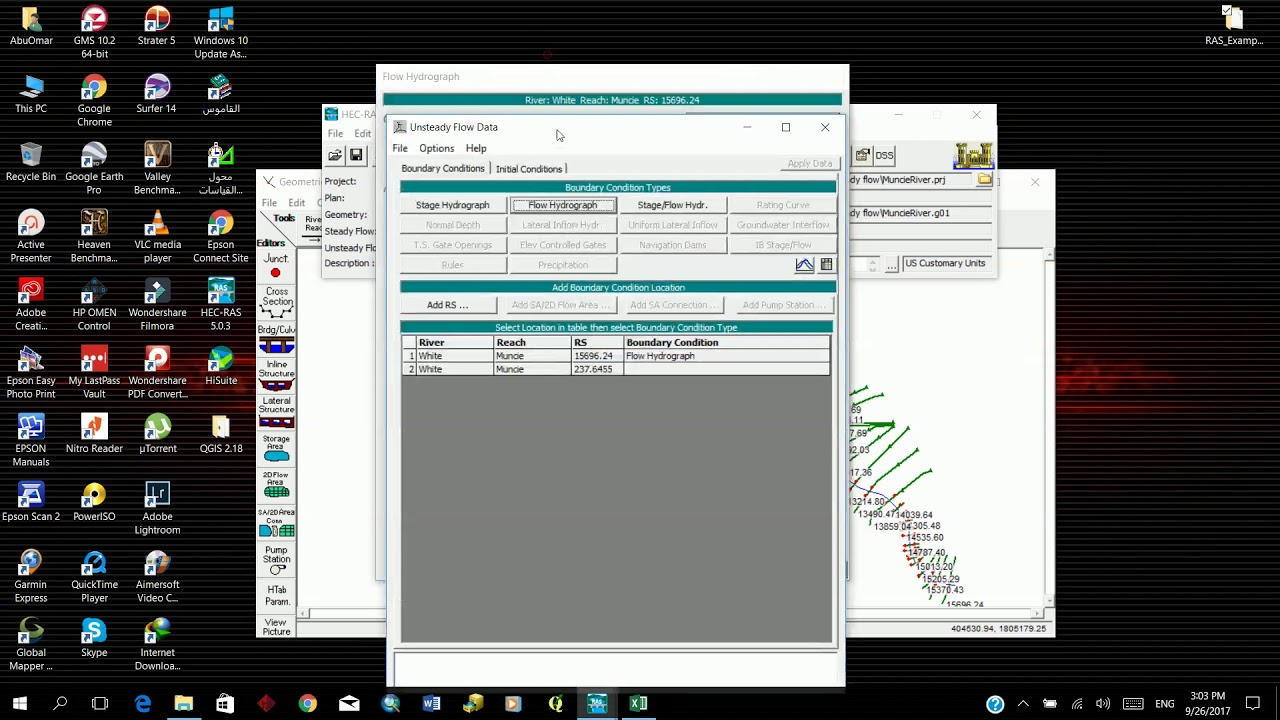Switch to the Initial Conditions tab

coord(529,169)
